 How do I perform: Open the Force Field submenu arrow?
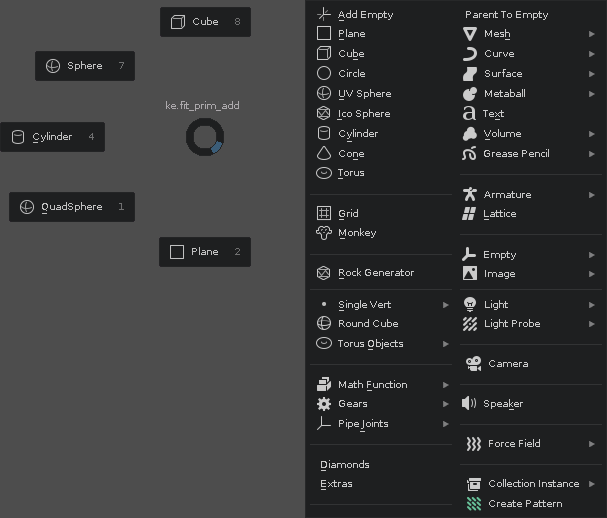[592, 444]
